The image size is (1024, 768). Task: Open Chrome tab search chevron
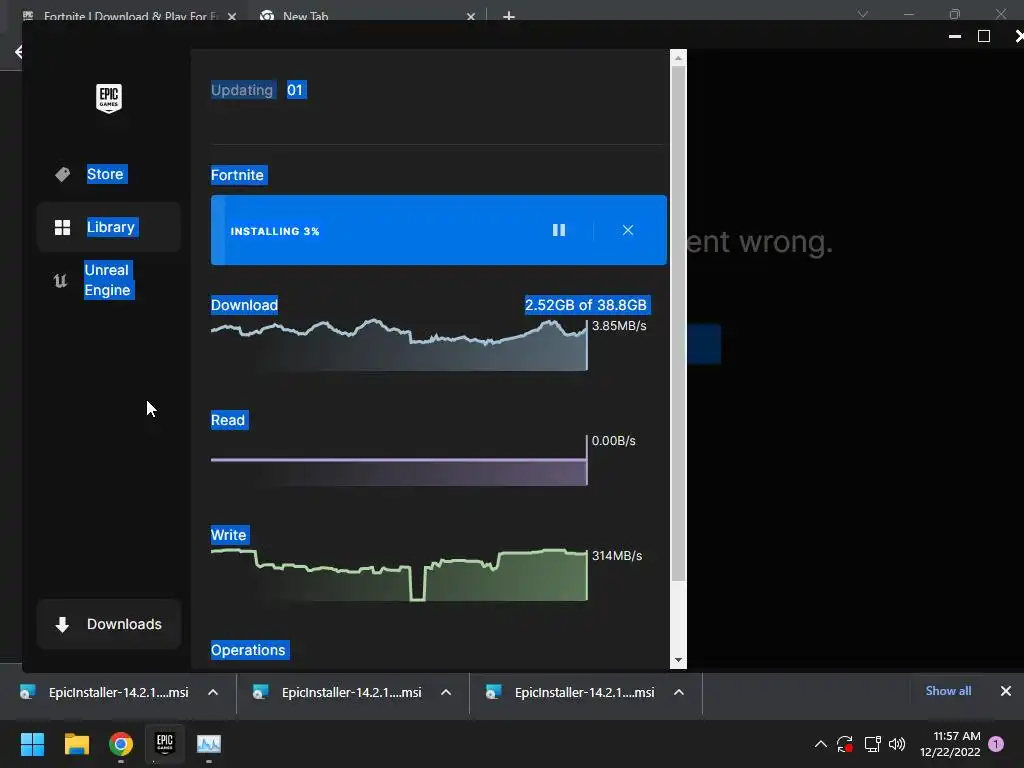863,14
